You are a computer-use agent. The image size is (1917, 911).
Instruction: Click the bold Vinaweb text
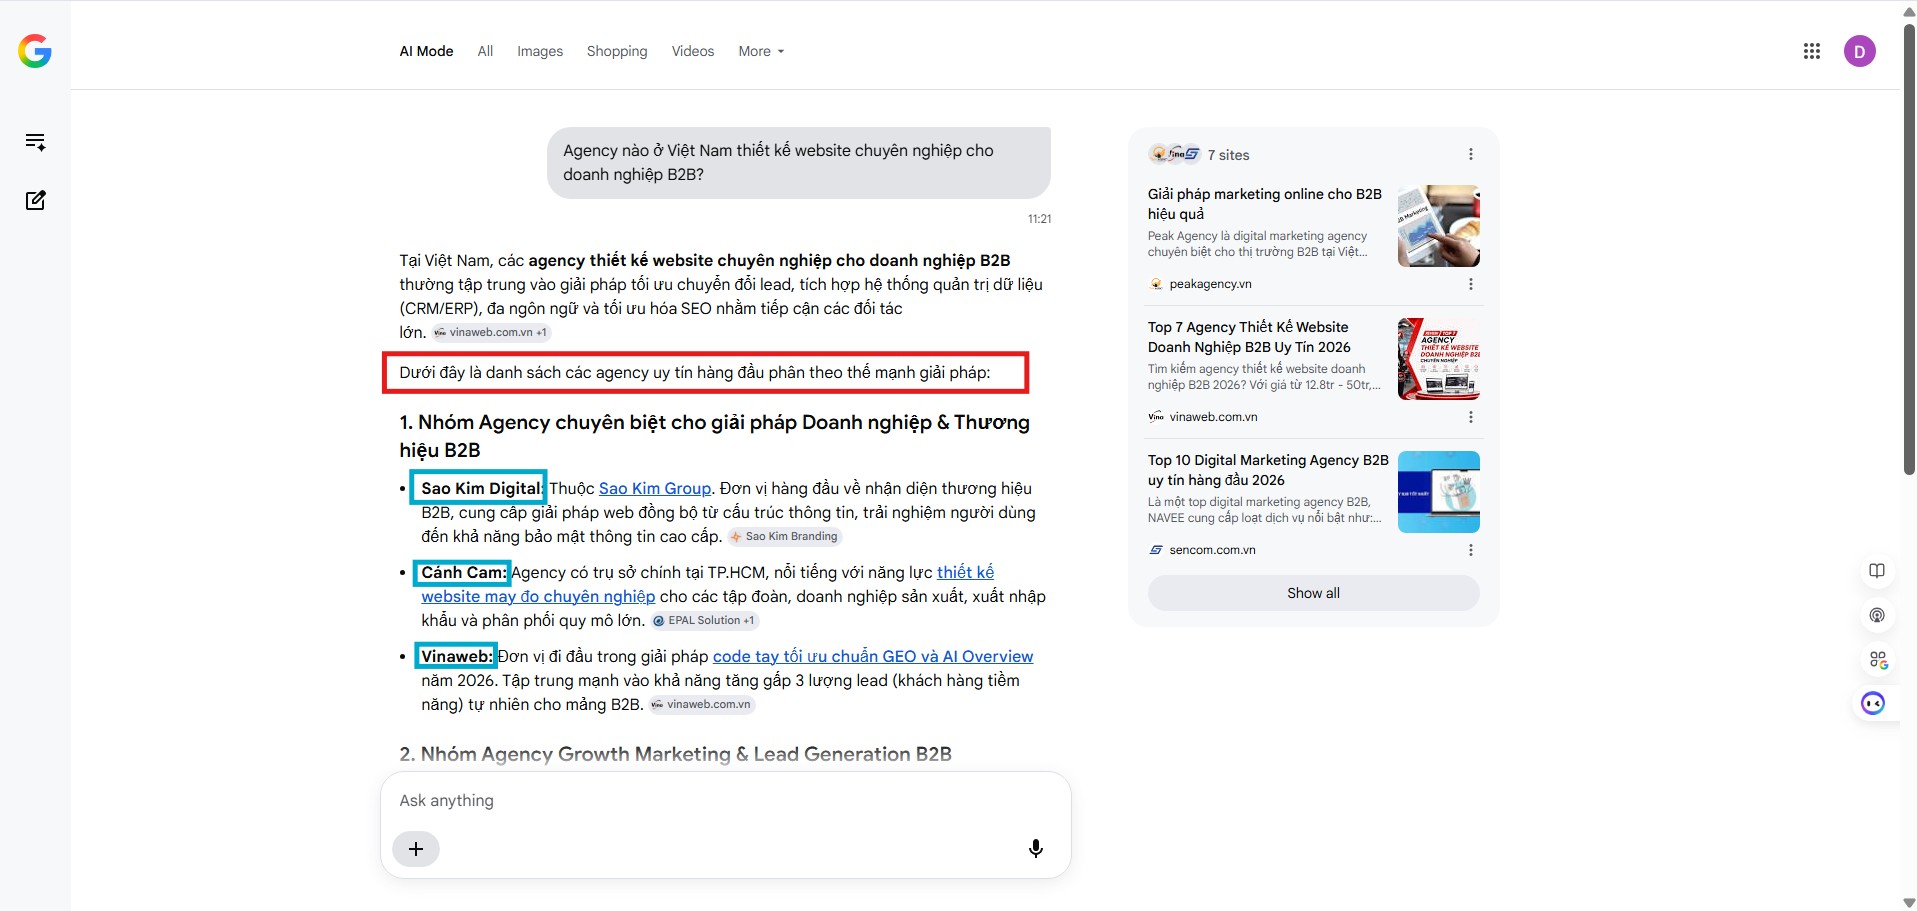click(x=457, y=656)
